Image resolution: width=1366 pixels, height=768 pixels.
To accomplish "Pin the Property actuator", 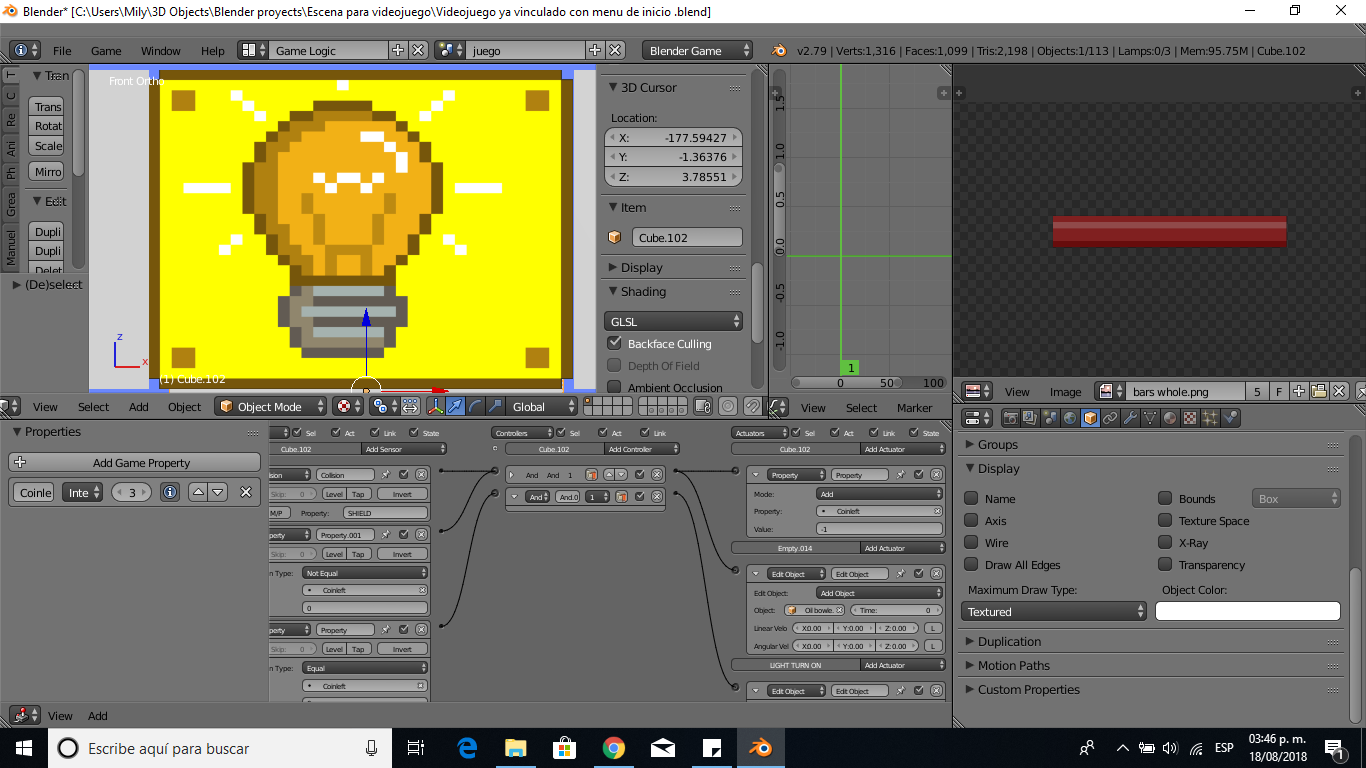I will [x=900, y=475].
